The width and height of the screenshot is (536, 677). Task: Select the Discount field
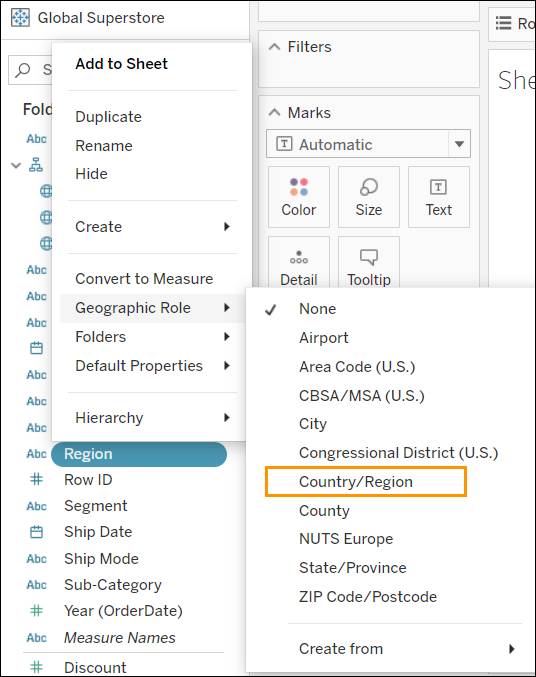click(95, 667)
